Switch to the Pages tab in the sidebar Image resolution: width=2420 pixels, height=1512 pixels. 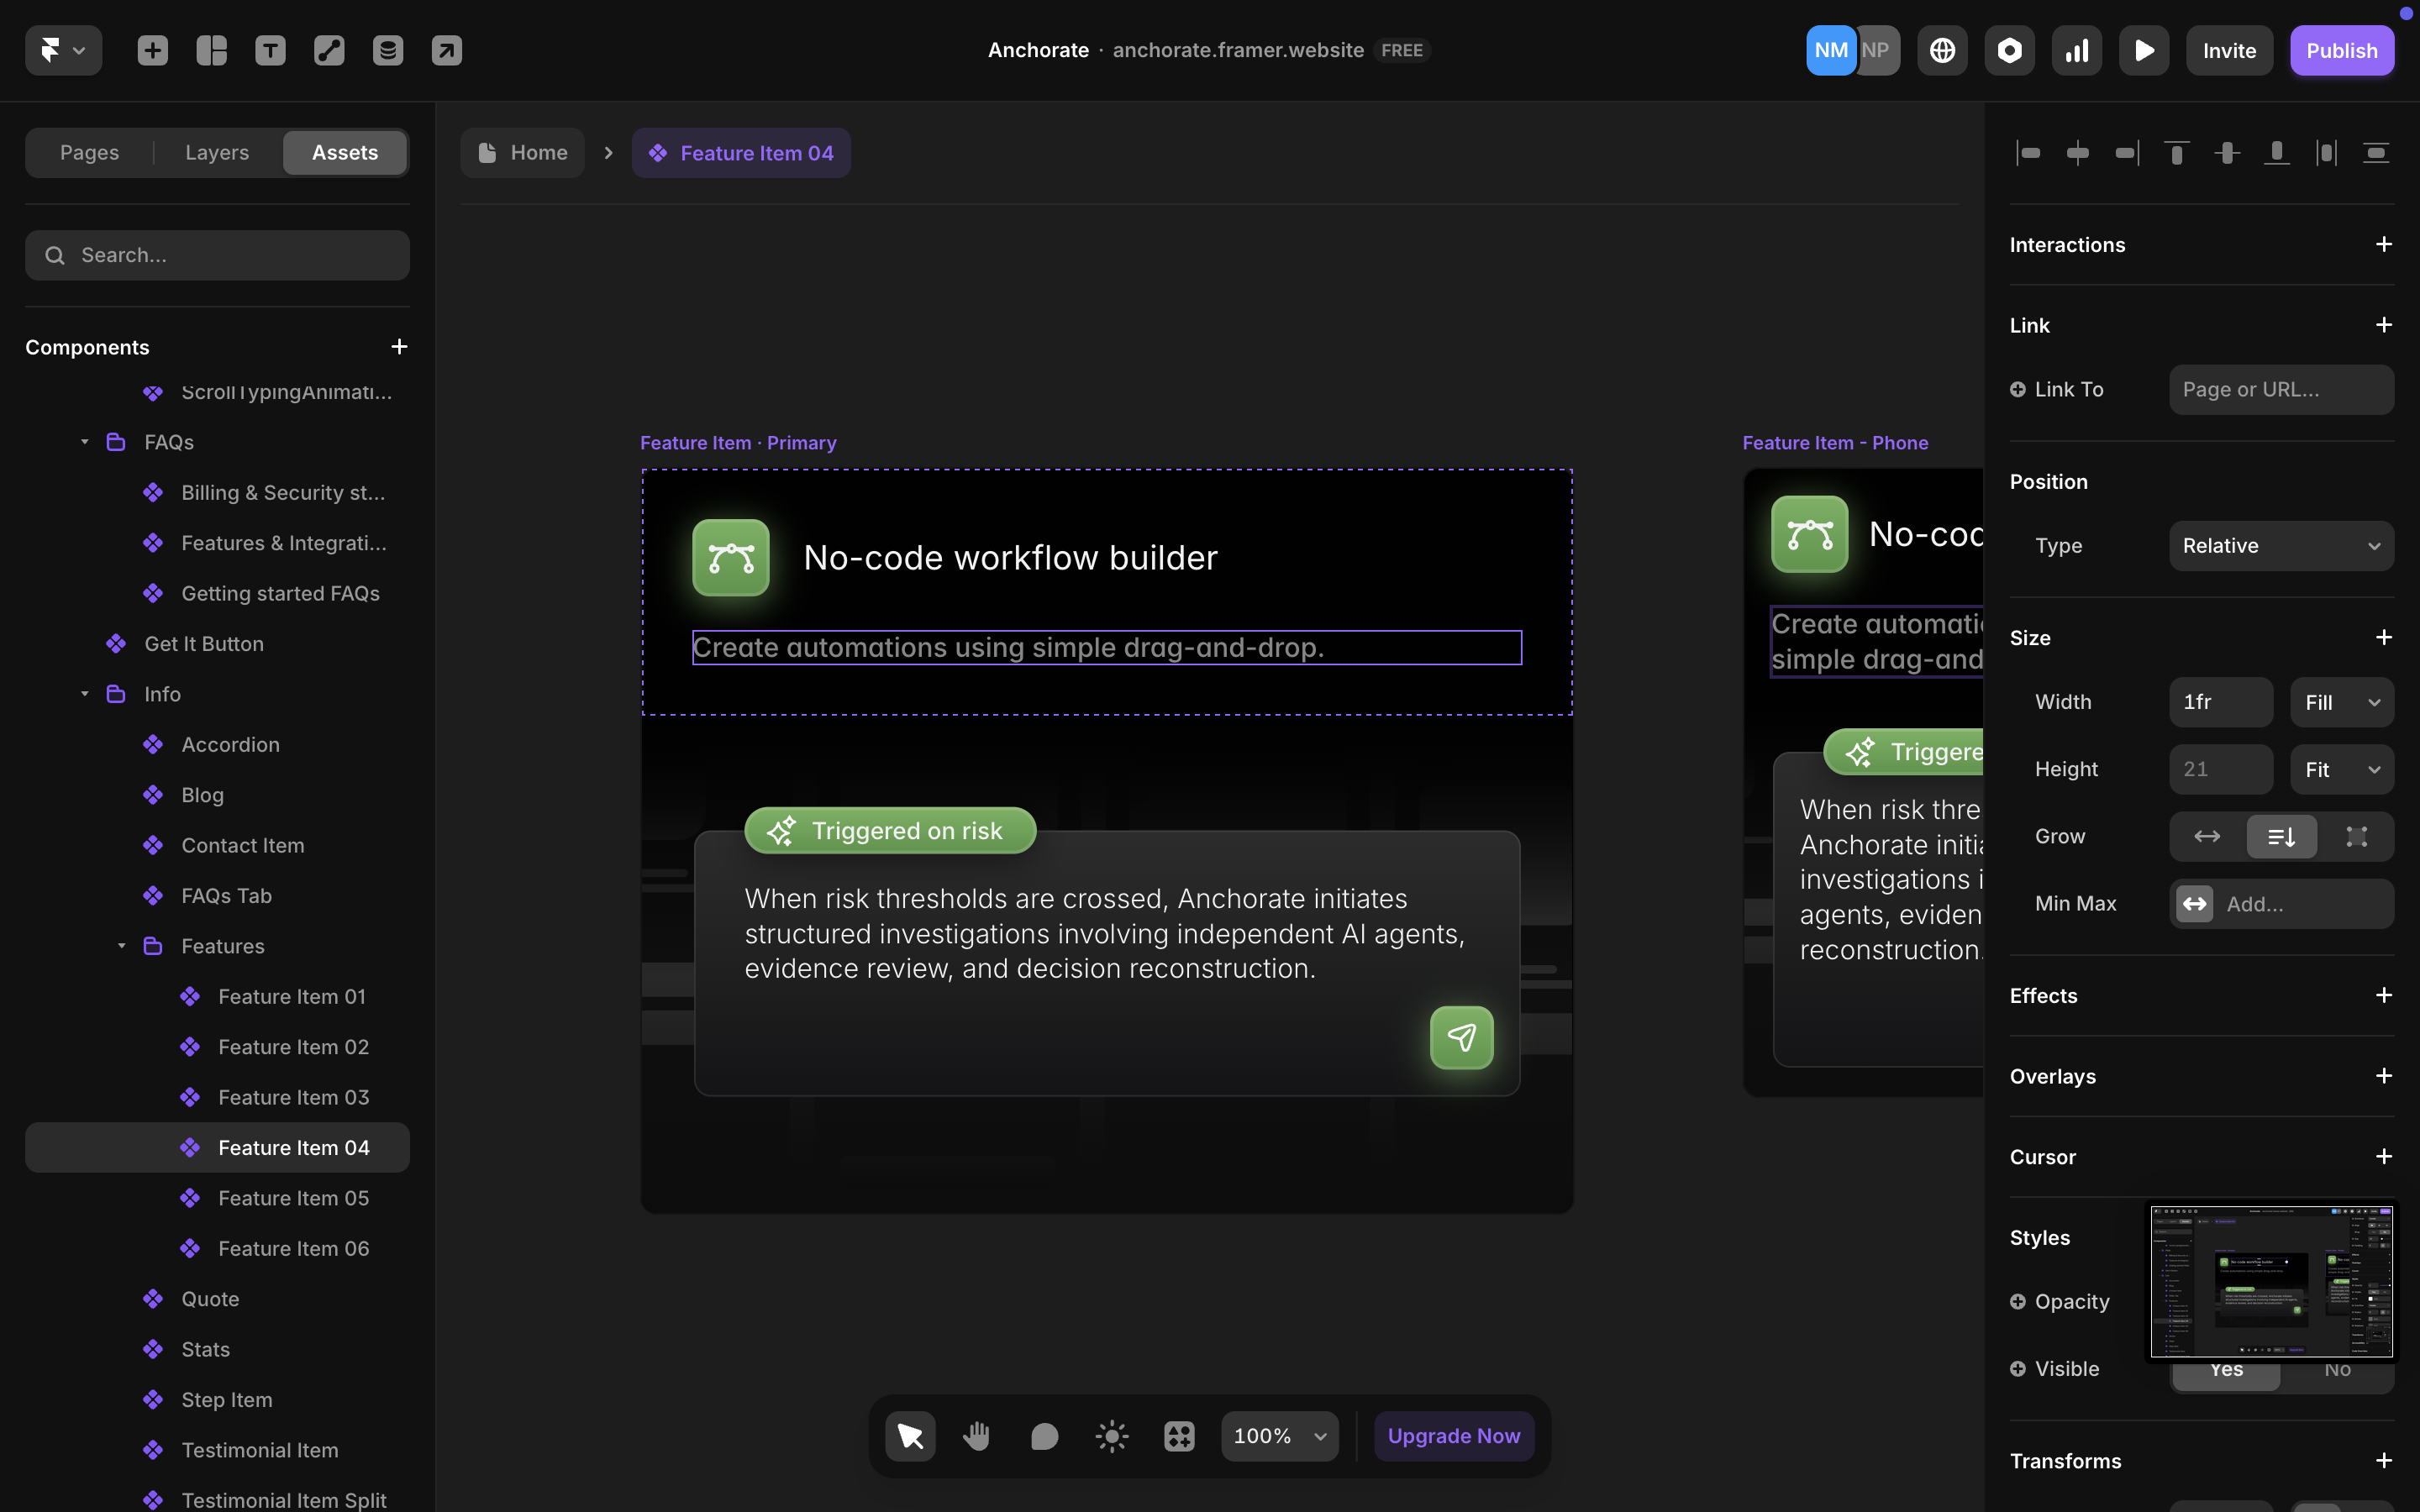[89, 152]
